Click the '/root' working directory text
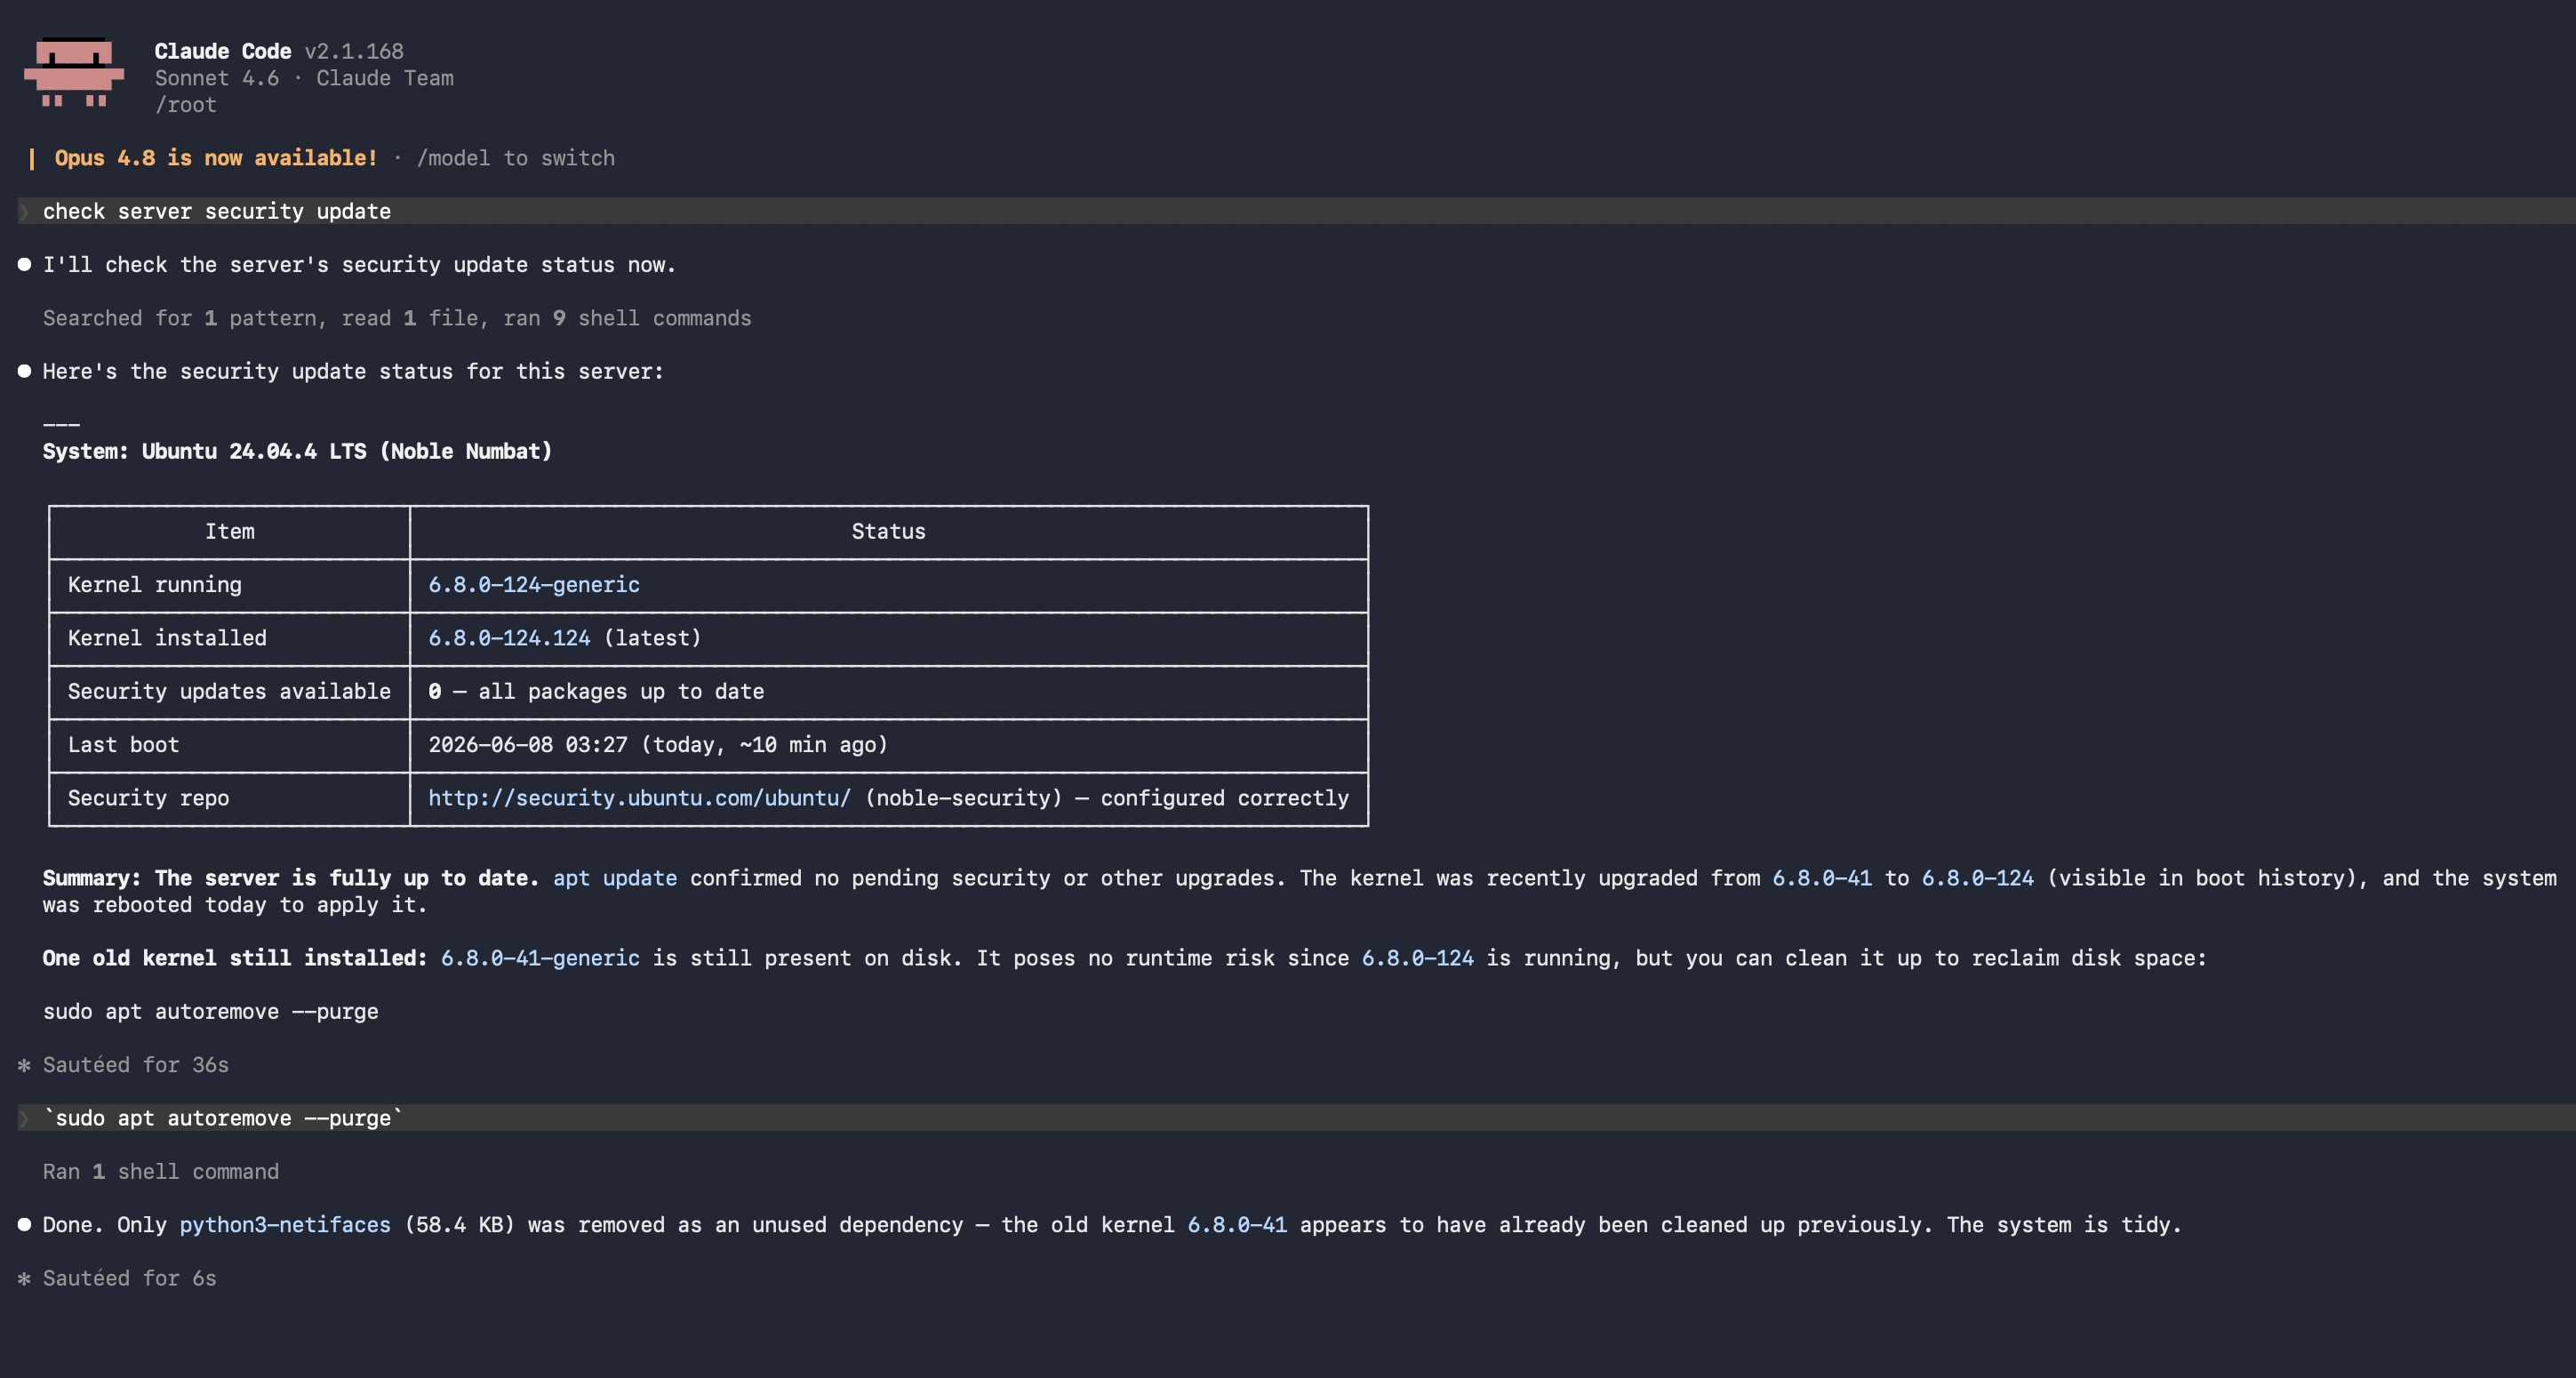Viewport: 2576px width, 1378px height. click(x=185, y=105)
